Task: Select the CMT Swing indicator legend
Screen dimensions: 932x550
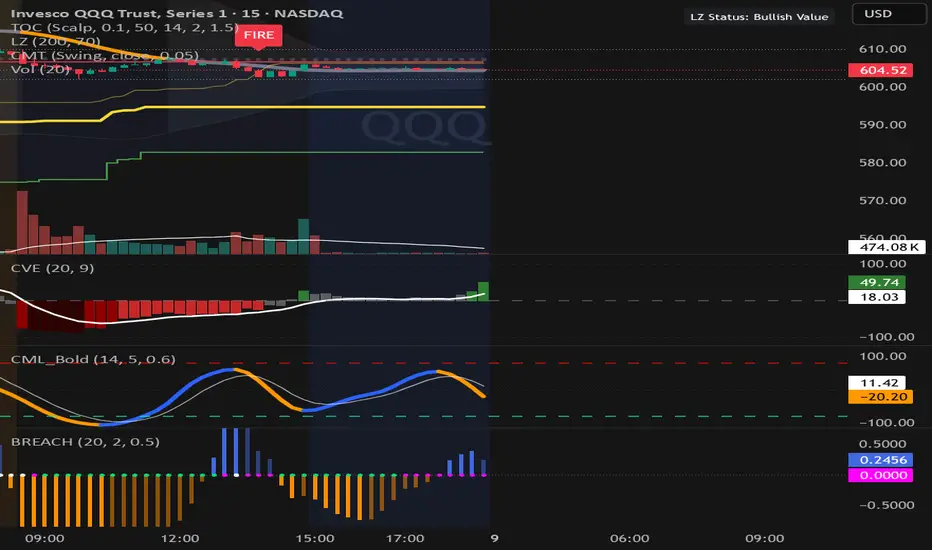Action: click(x=105, y=55)
